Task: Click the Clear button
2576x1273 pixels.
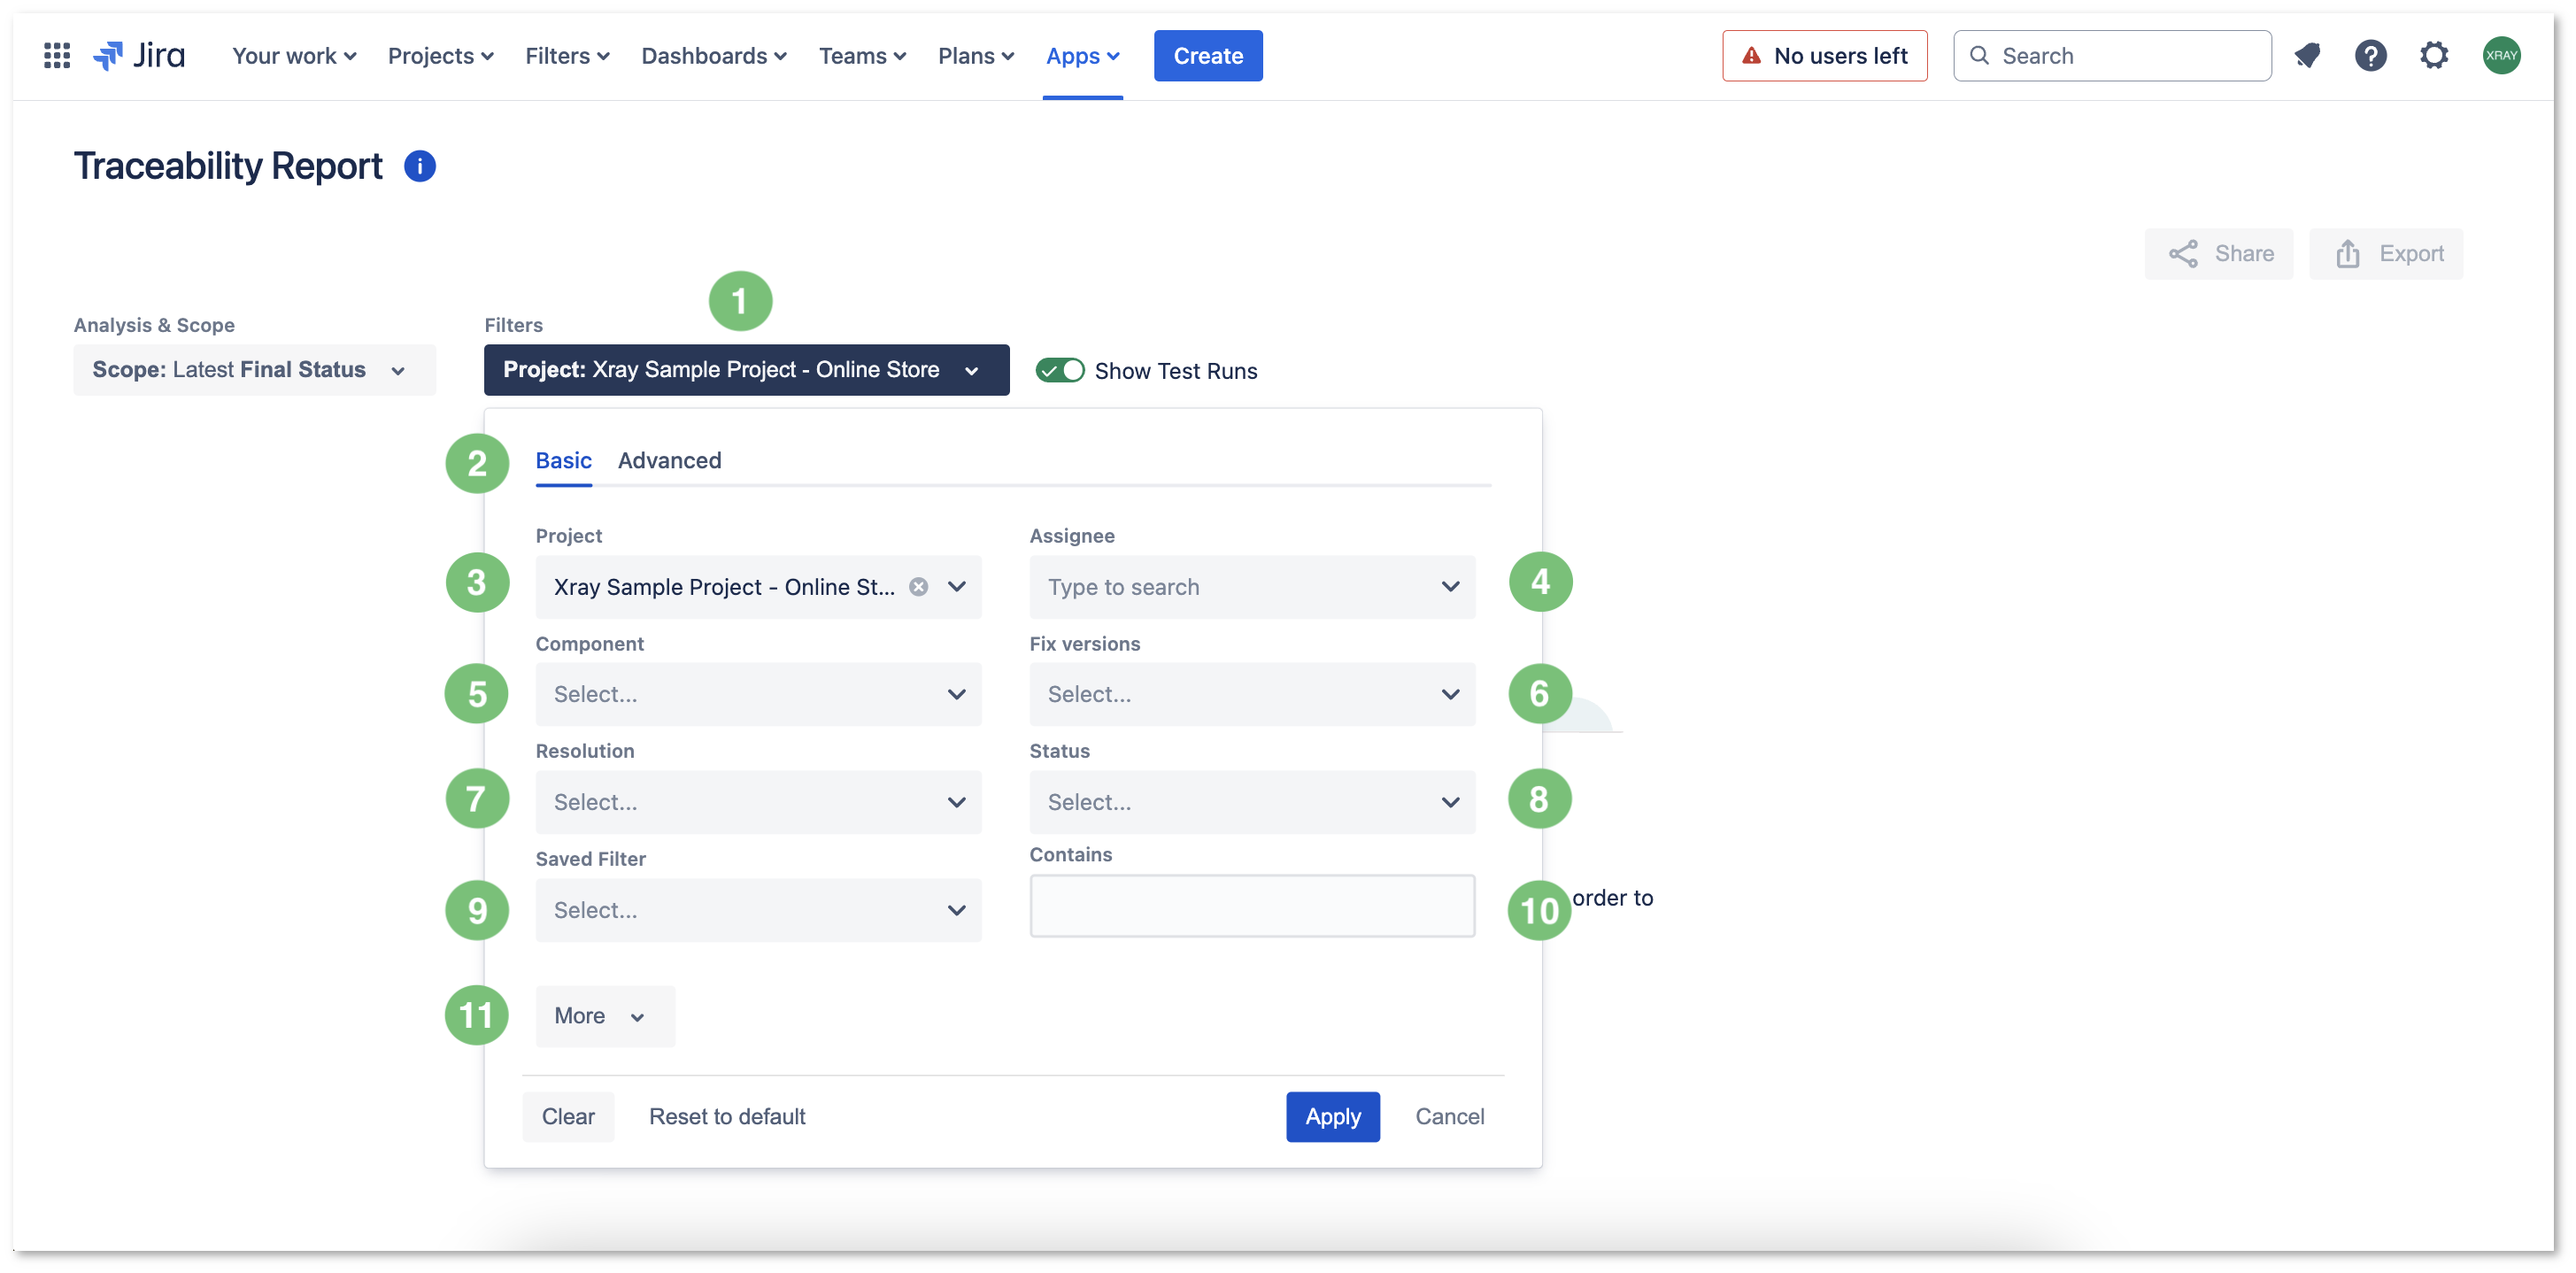Action: [x=568, y=1117]
